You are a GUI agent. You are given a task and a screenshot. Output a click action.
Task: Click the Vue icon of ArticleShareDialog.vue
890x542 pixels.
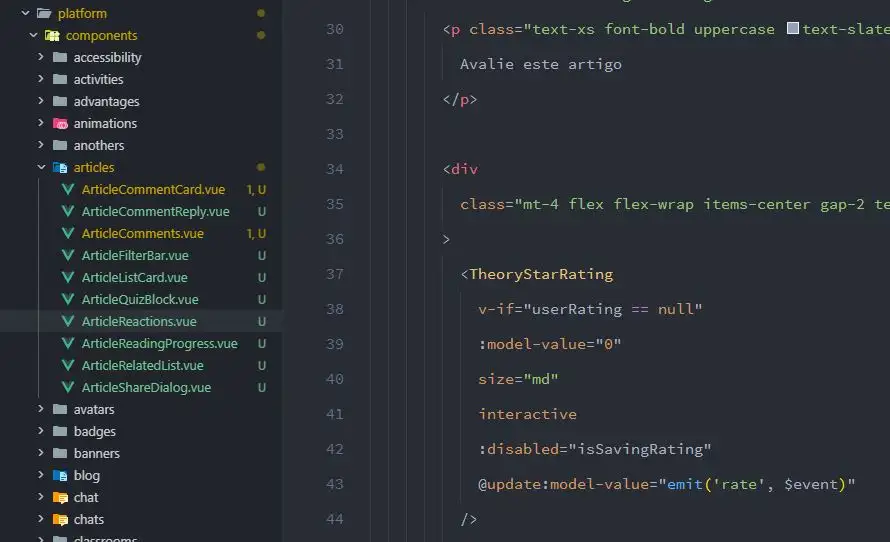tap(68, 388)
